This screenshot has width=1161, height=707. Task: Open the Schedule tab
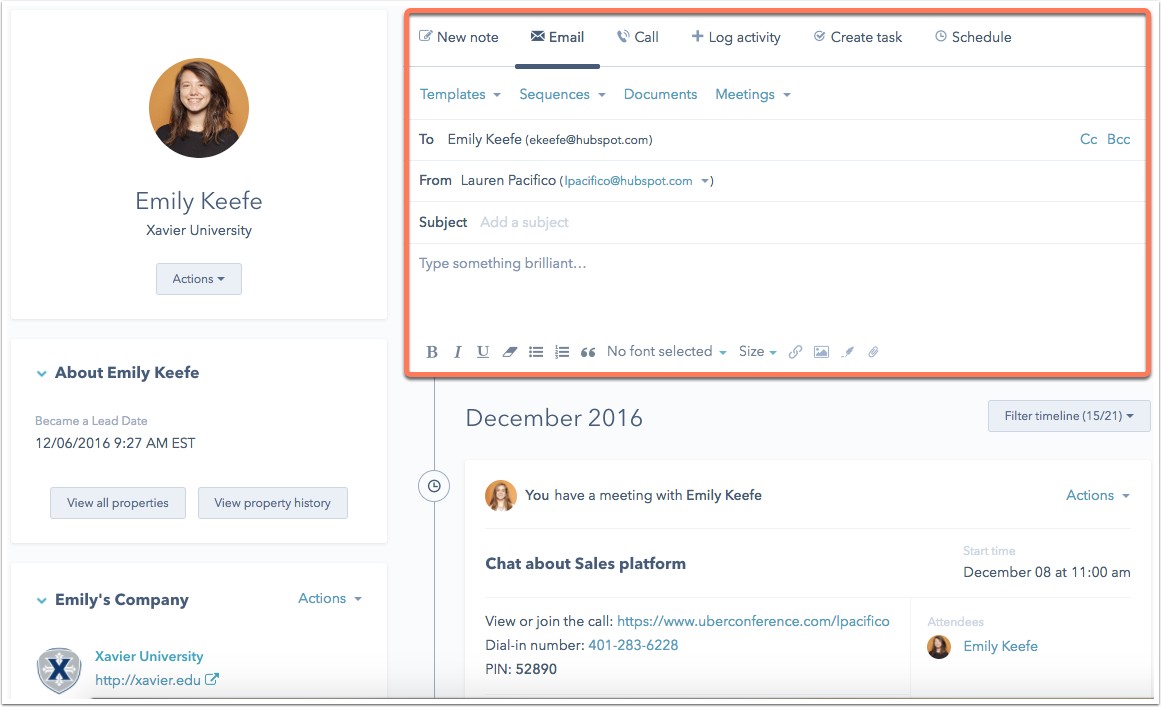click(x=973, y=37)
